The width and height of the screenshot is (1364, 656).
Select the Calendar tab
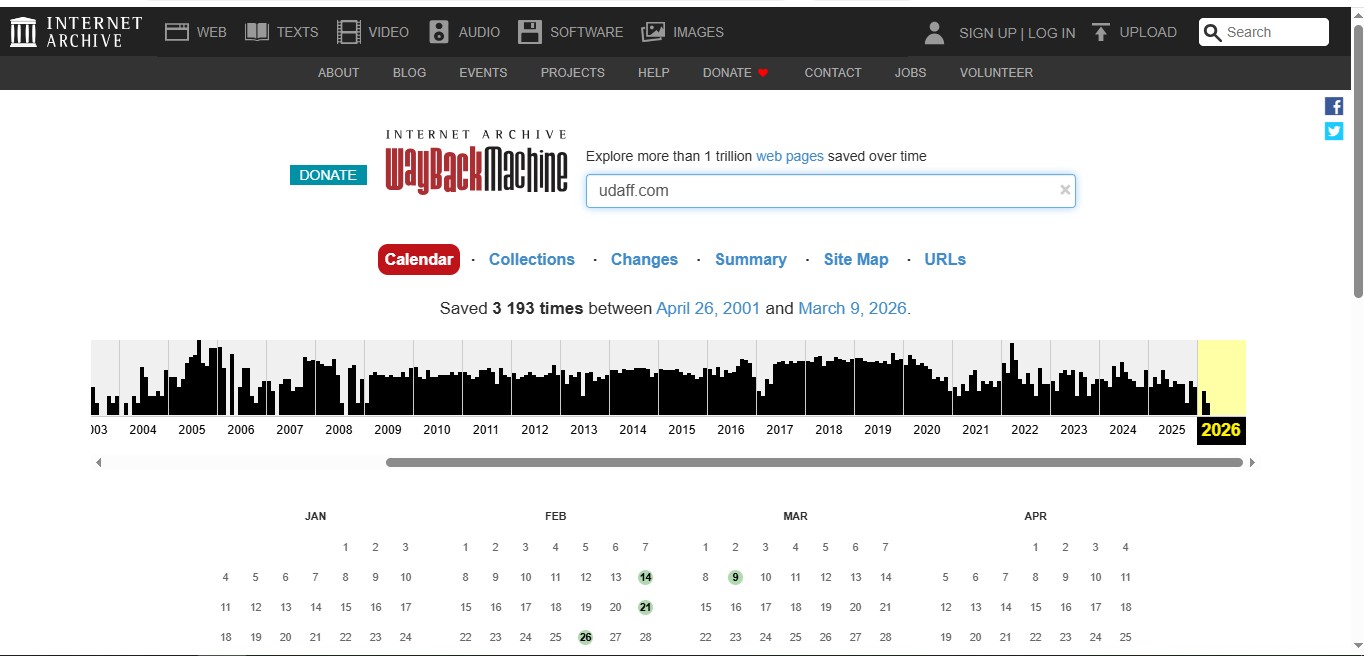tap(419, 259)
